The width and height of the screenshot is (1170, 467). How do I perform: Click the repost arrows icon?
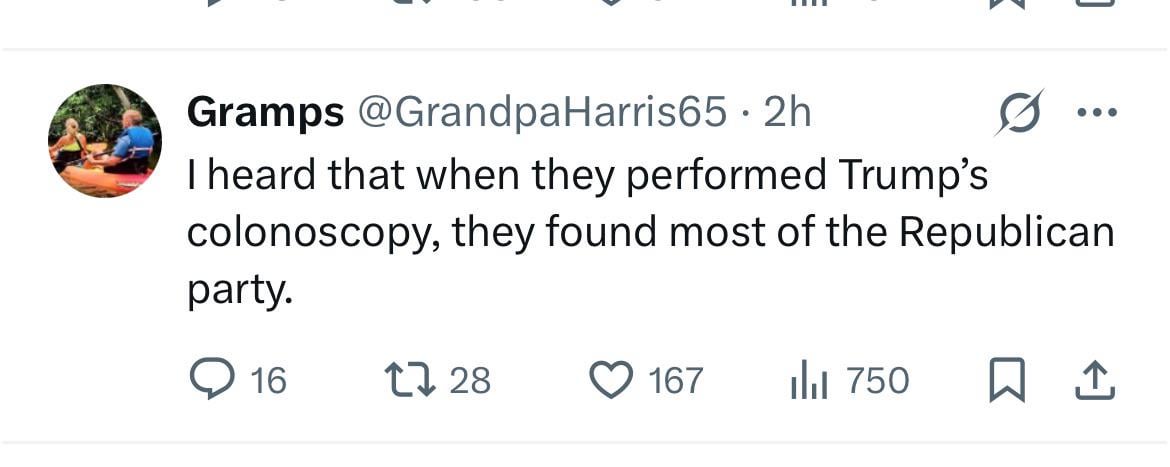point(408,380)
